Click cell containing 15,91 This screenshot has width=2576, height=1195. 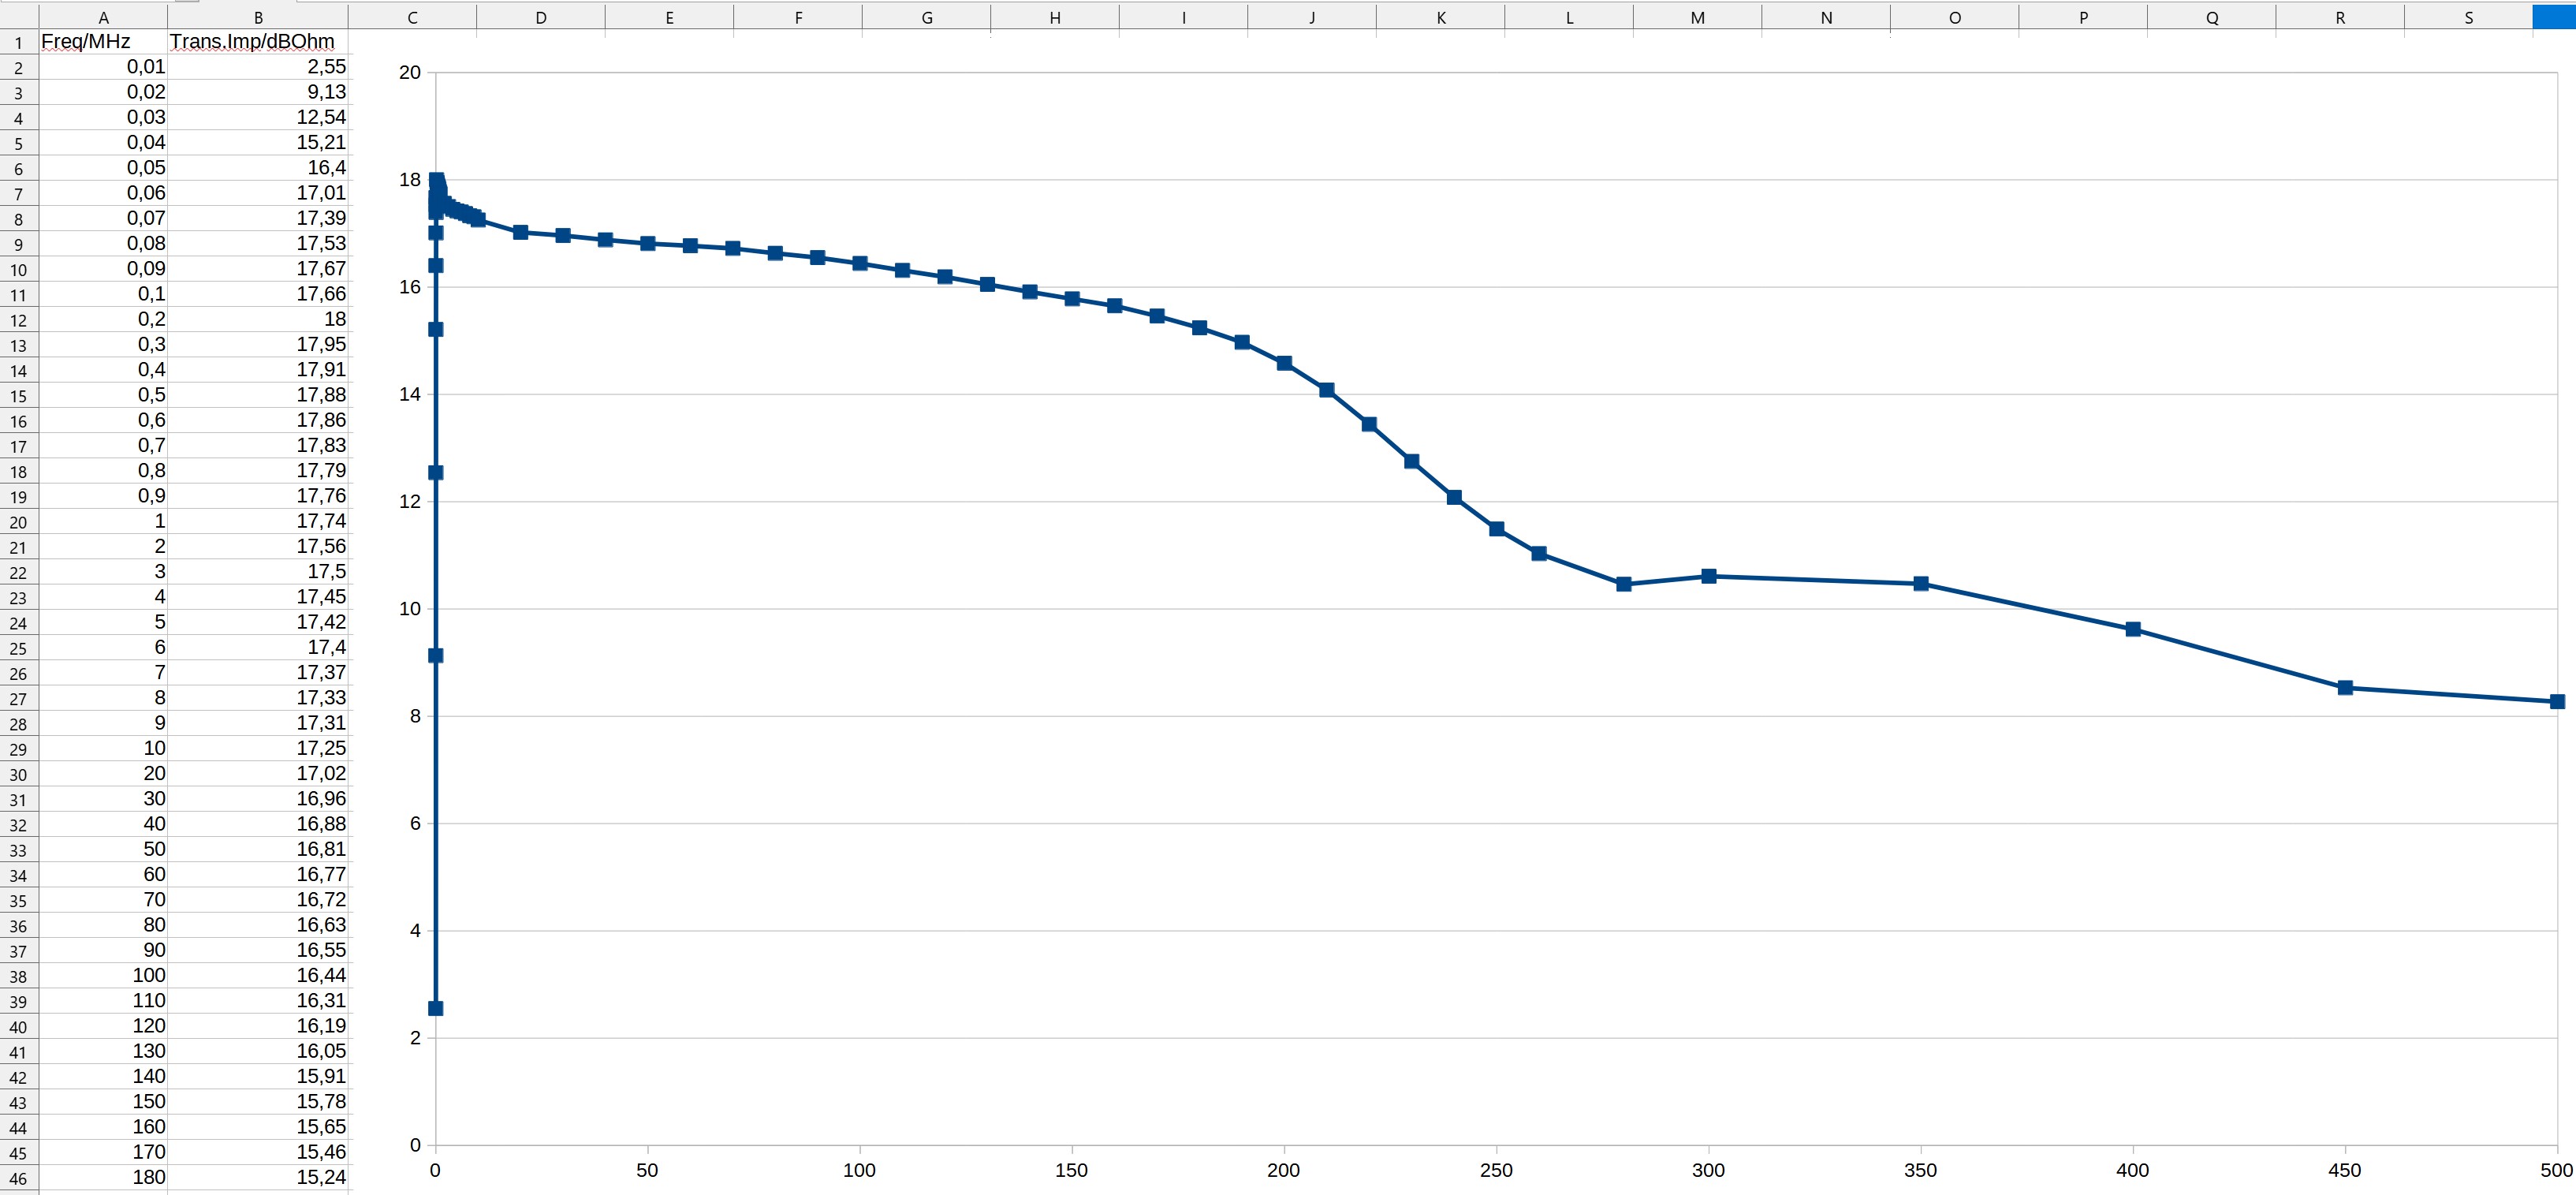click(258, 1076)
